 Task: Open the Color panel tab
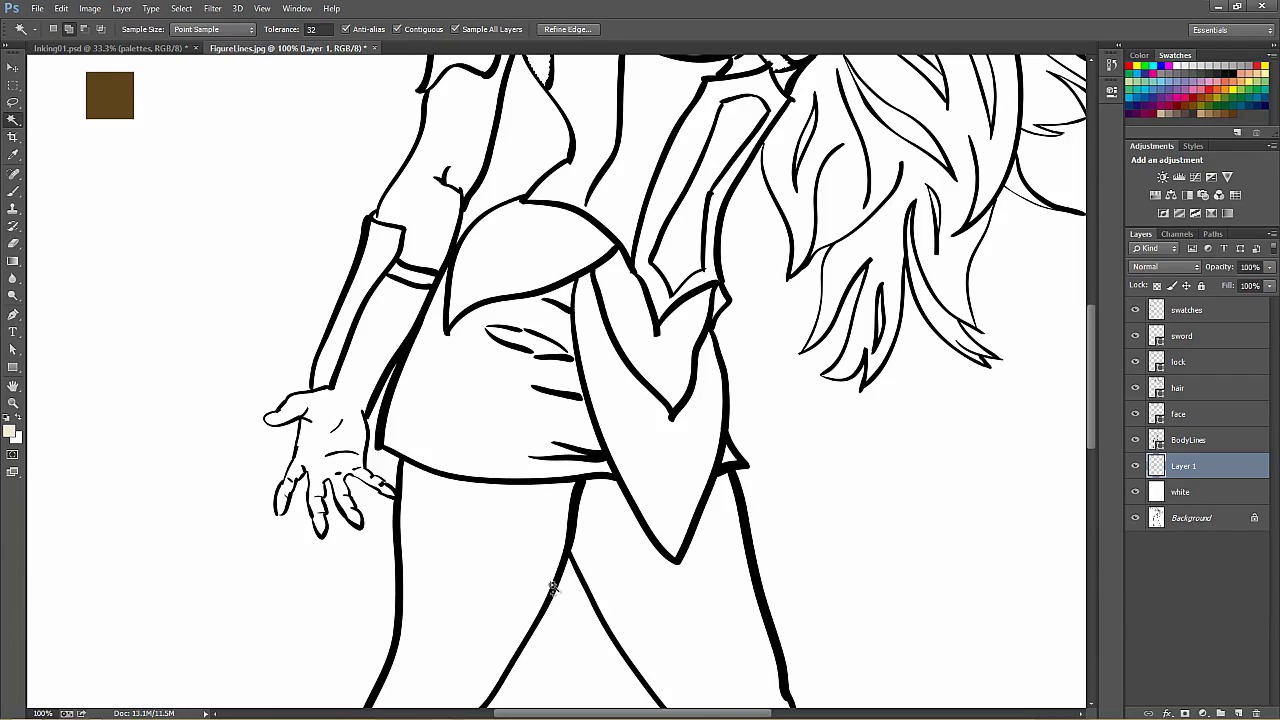pyautogui.click(x=1139, y=55)
